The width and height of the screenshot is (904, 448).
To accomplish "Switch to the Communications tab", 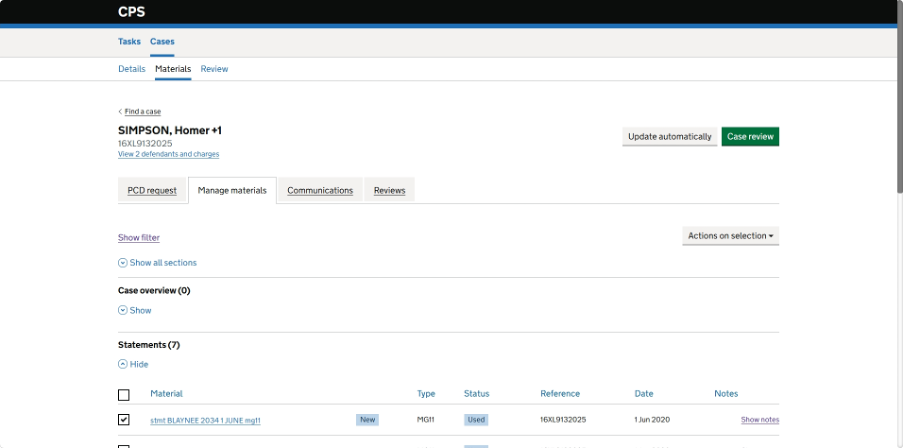I will tap(320, 190).
